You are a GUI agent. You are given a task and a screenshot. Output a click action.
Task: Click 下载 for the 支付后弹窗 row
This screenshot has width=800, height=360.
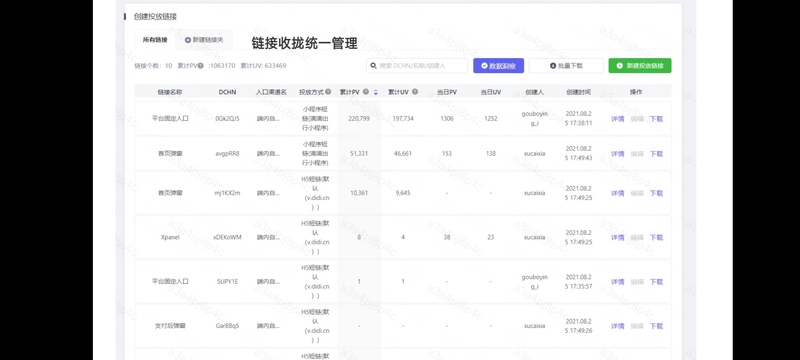656,326
